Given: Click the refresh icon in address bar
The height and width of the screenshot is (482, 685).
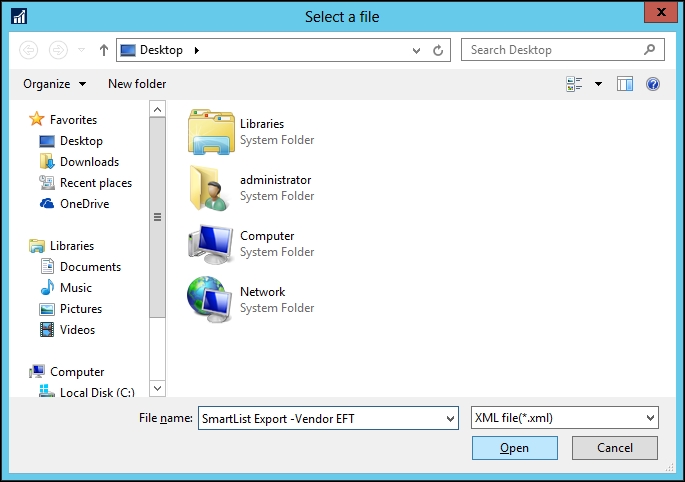Looking at the screenshot, I should 438,50.
